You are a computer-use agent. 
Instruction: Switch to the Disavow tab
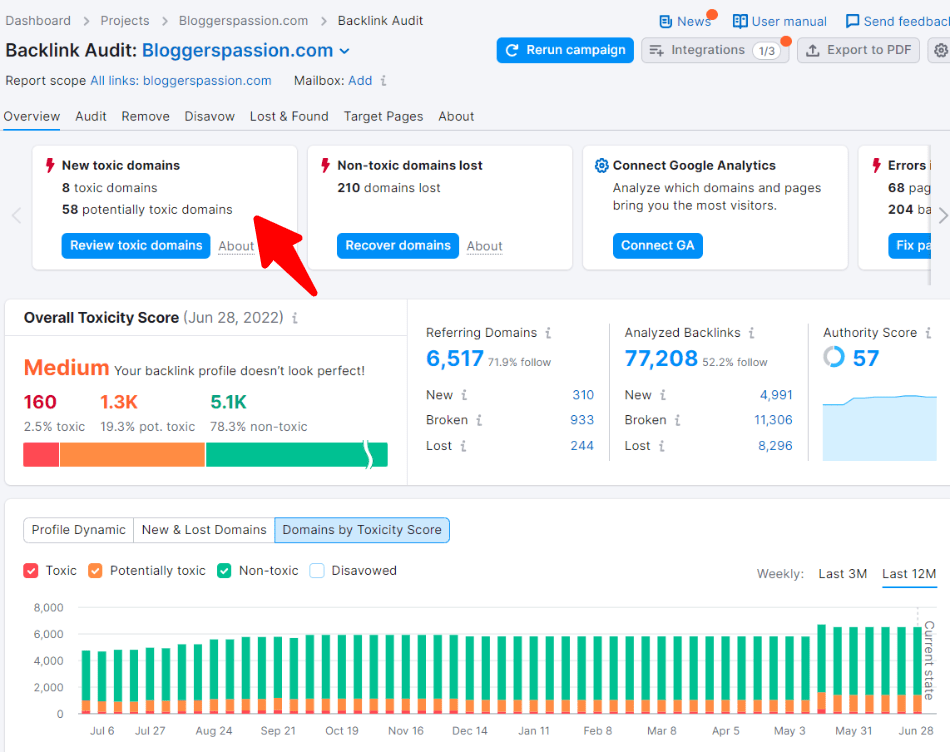click(209, 116)
